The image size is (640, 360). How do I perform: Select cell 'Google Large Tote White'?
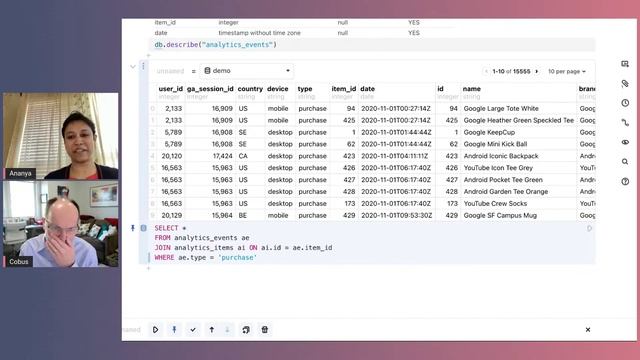pos(501,109)
